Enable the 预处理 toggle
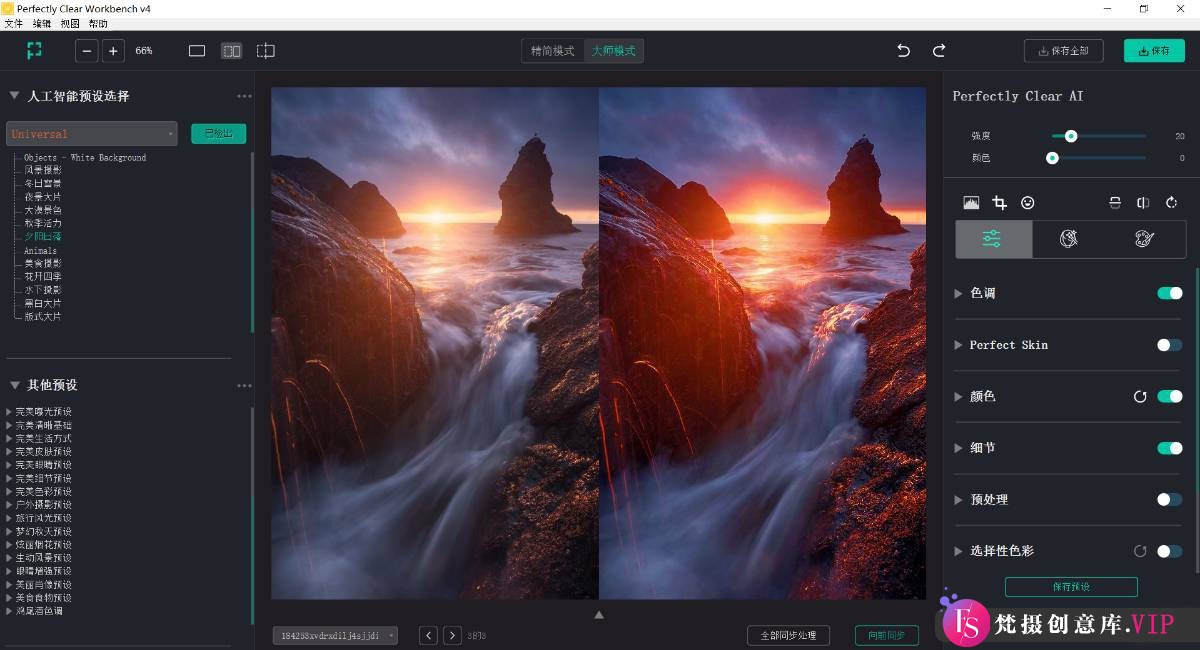The height and width of the screenshot is (650, 1200). tap(1169, 499)
